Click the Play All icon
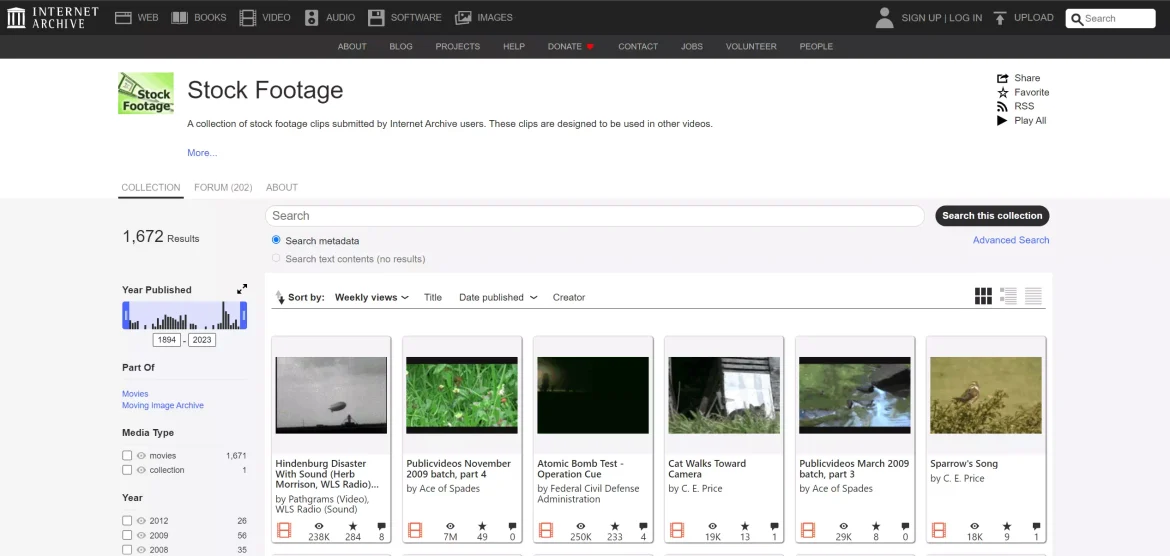 [x=1002, y=120]
